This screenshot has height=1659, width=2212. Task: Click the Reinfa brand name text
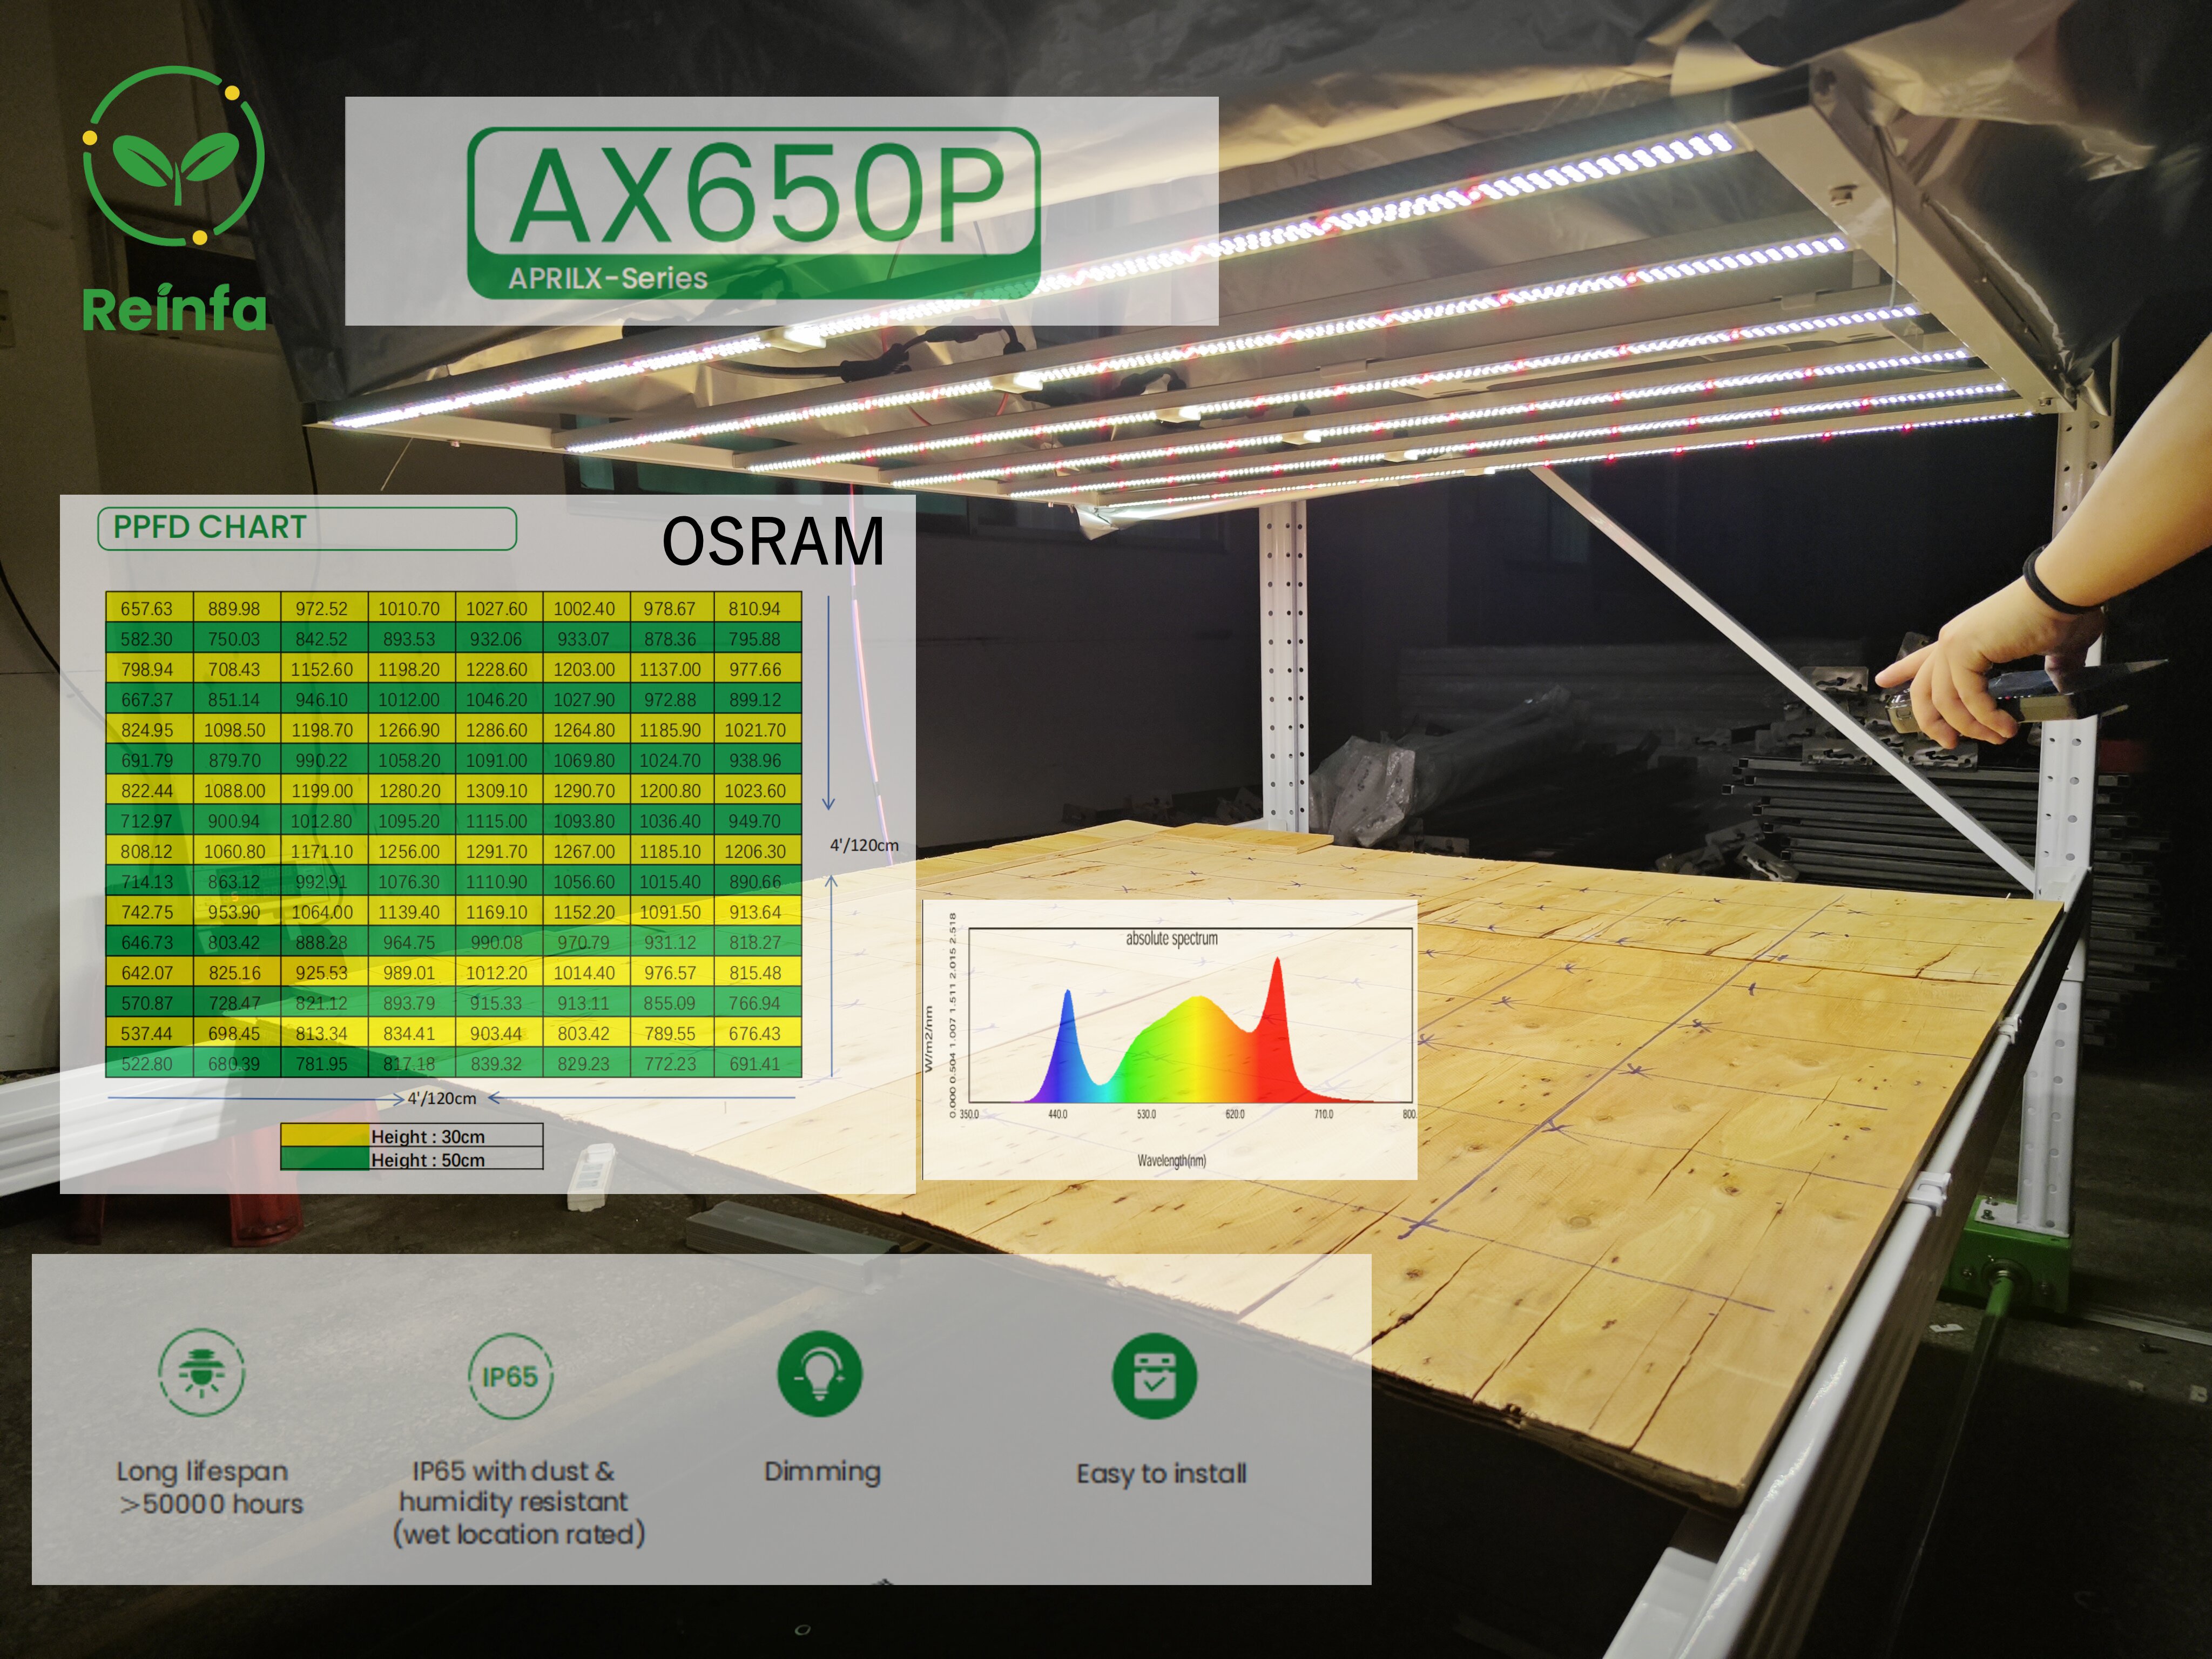175,309
